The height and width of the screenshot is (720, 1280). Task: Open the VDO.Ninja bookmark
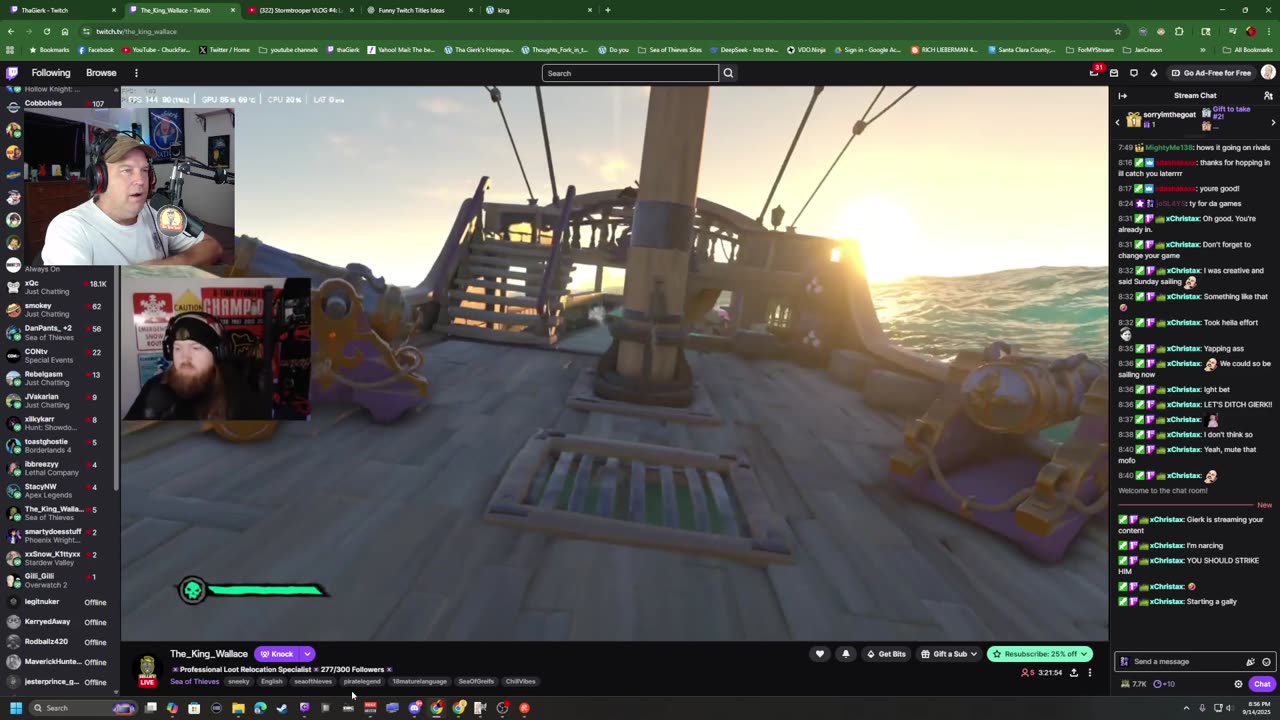[806, 50]
